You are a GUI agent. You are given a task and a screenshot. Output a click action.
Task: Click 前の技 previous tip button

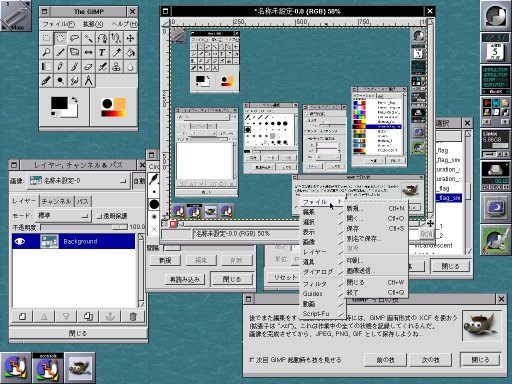(385, 360)
